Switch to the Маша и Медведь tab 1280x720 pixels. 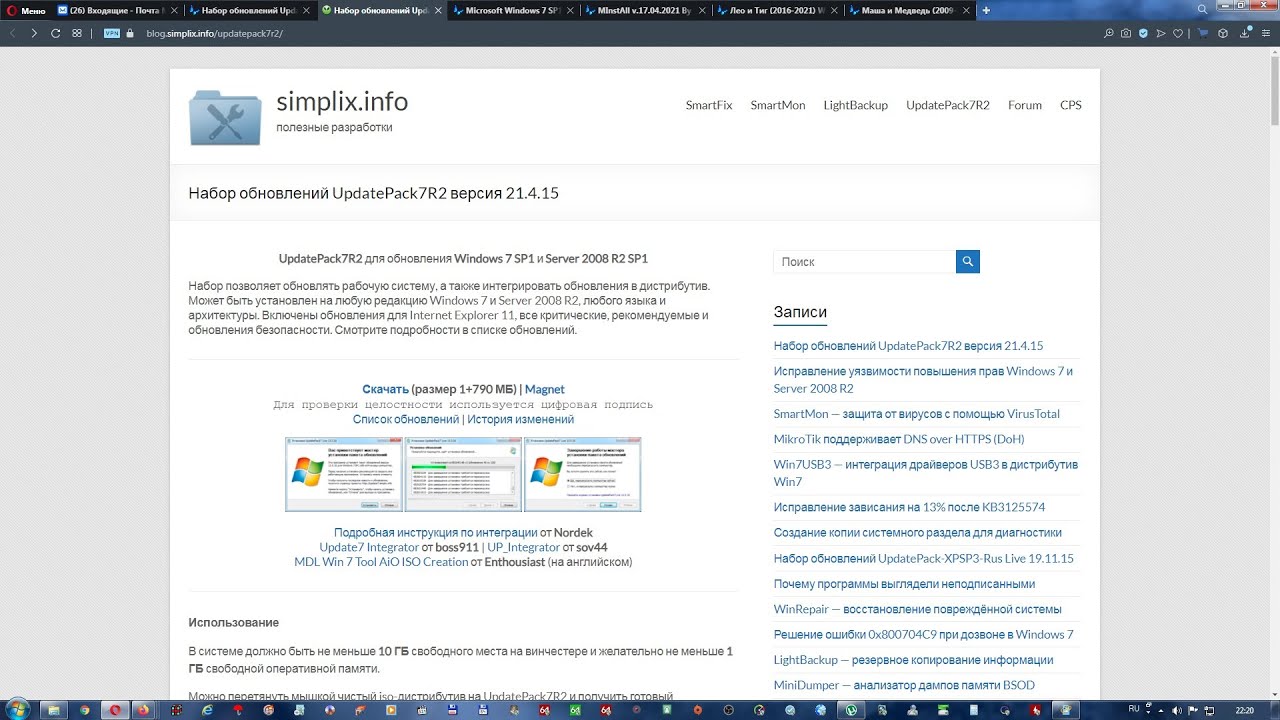[908, 10]
